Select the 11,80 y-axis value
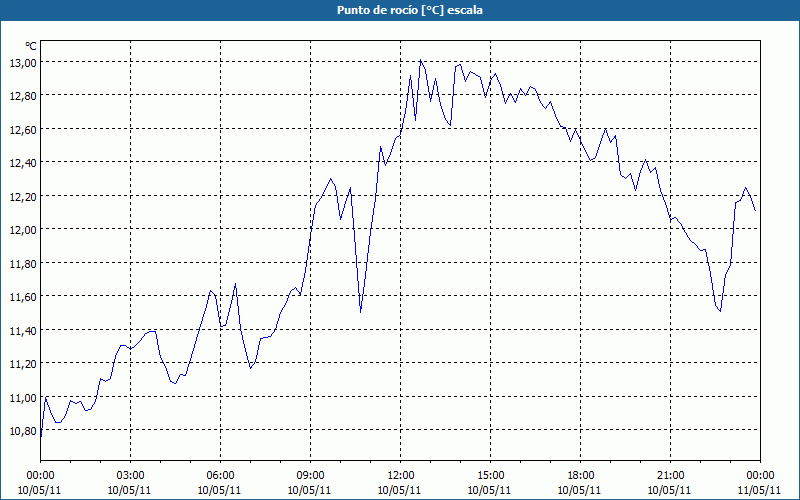 (23, 263)
